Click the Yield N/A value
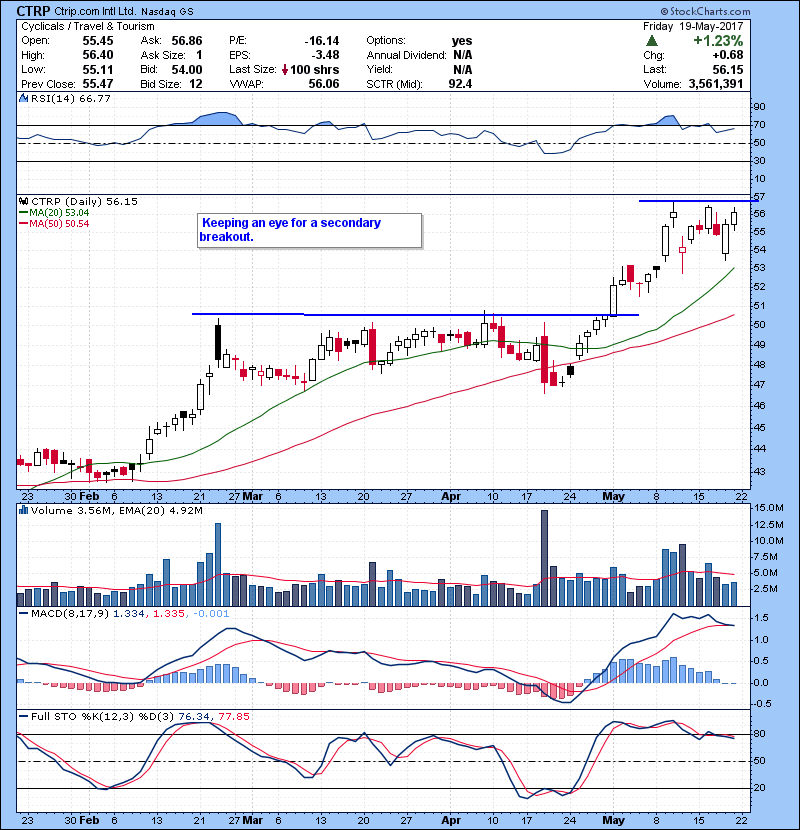Image resolution: width=800 pixels, height=830 pixels. click(463, 69)
